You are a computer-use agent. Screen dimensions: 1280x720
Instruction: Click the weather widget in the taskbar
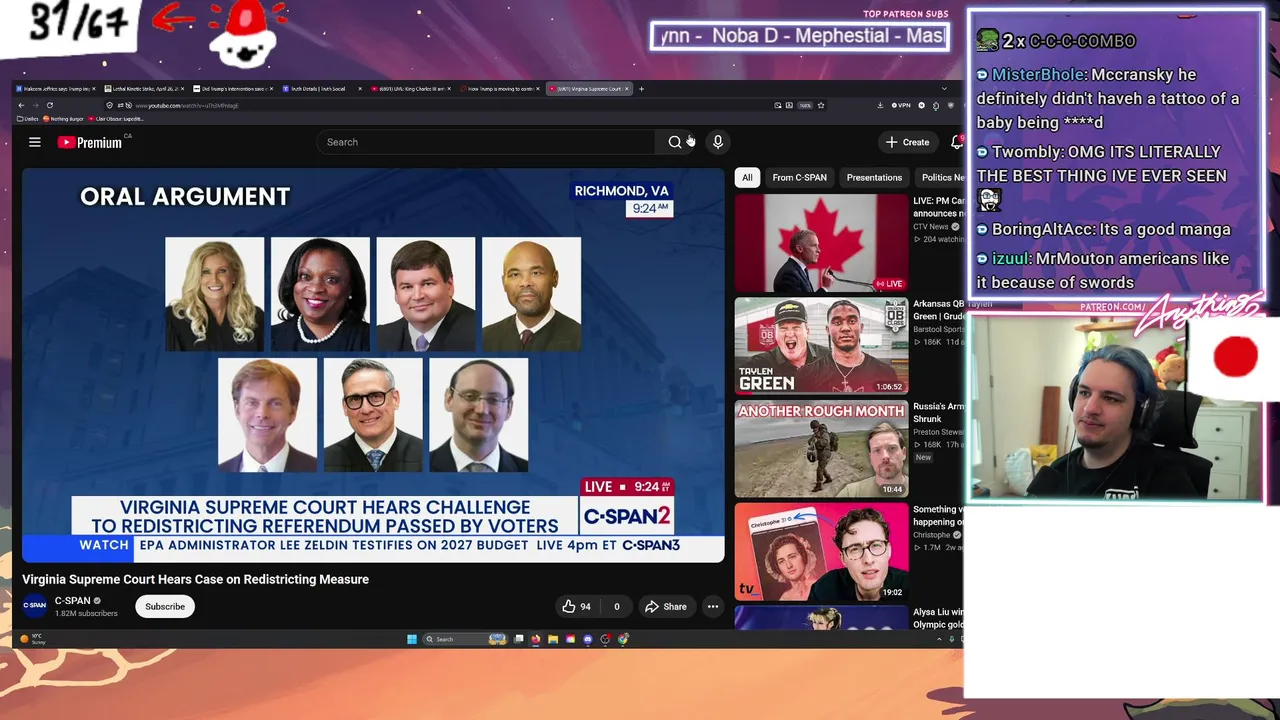pyautogui.click(x=32, y=639)
